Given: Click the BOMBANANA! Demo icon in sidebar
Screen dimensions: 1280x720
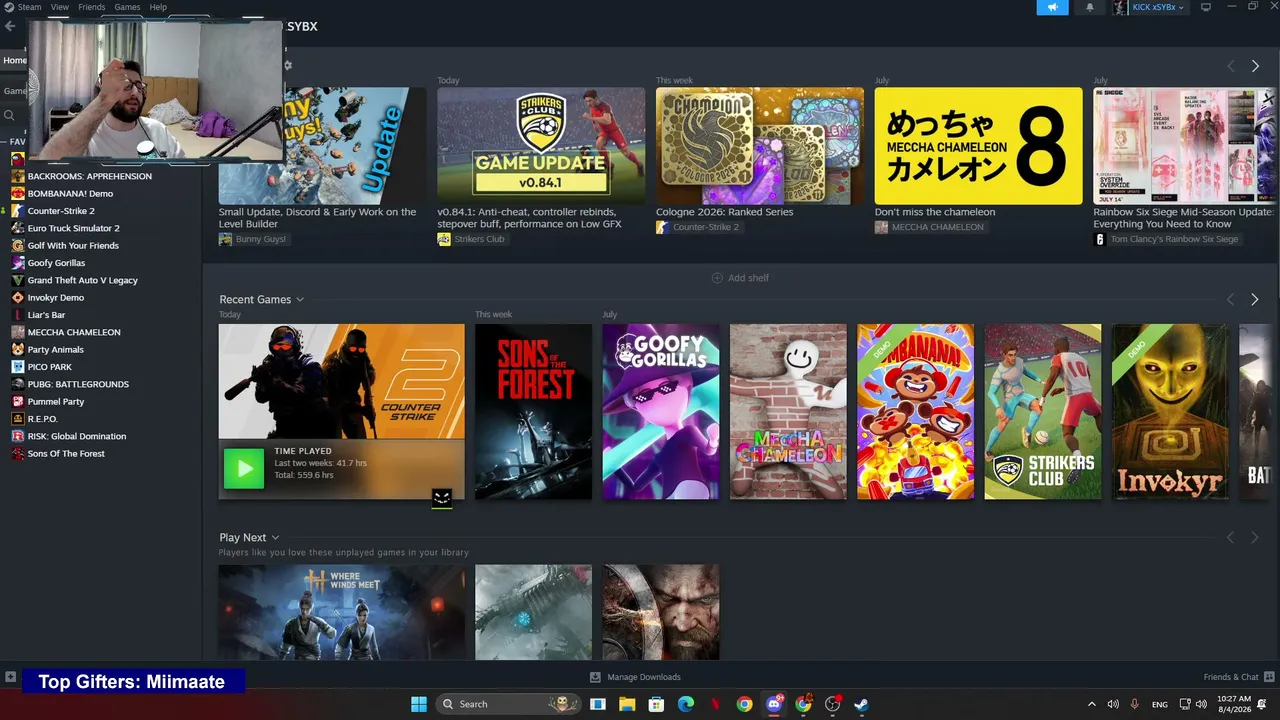Looking at the screenshot, I should point(18,193).
